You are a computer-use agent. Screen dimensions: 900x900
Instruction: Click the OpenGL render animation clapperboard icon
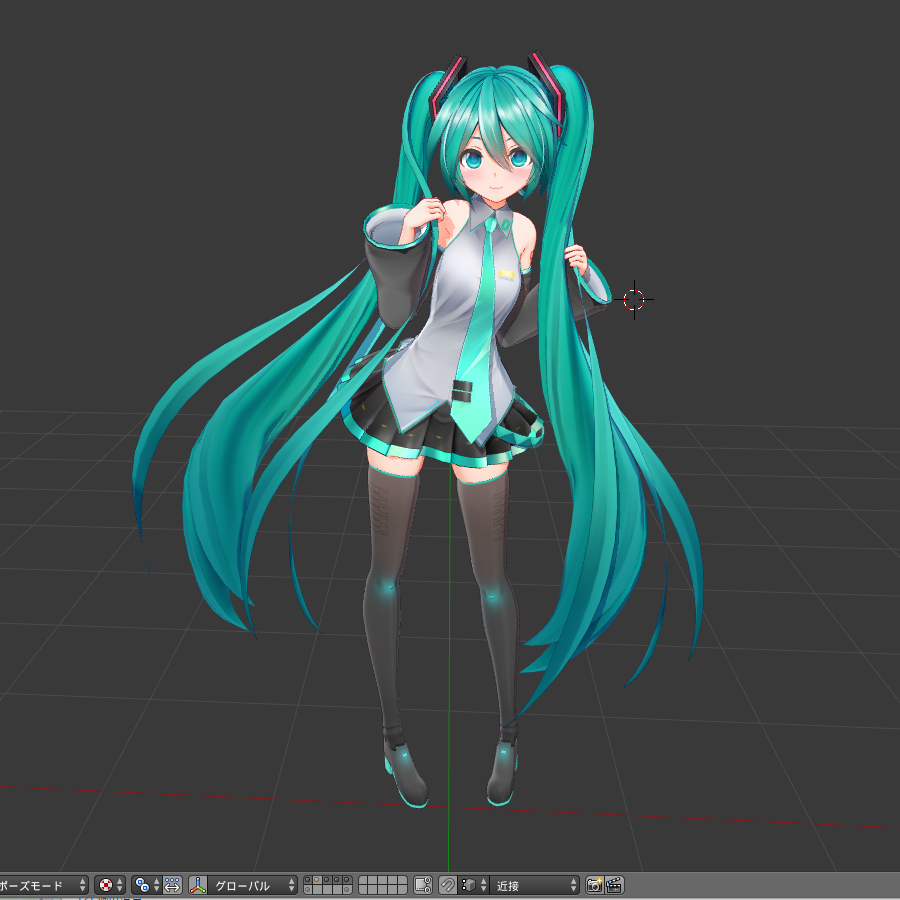pos(614,885)
